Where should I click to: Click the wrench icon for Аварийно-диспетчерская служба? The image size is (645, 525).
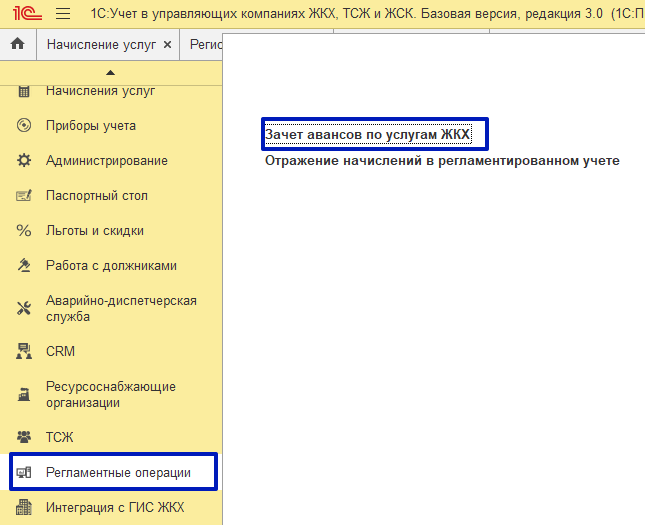(x=25, y=308)
